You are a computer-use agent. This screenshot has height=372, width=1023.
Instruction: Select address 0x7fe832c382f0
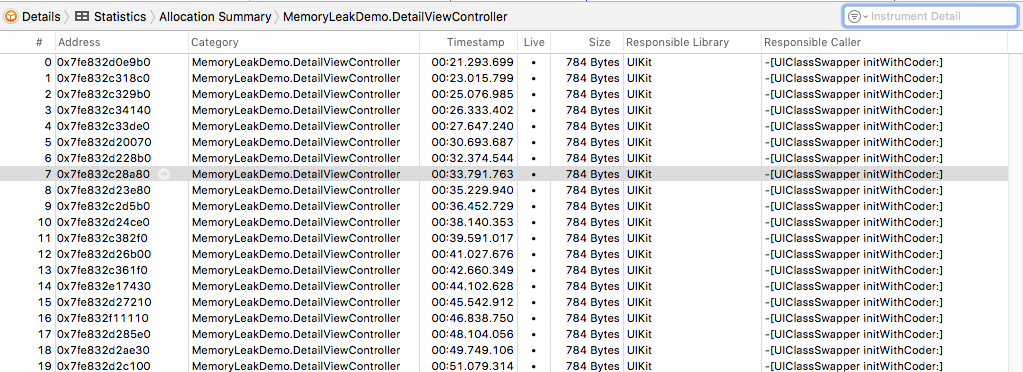coord(102,238)
